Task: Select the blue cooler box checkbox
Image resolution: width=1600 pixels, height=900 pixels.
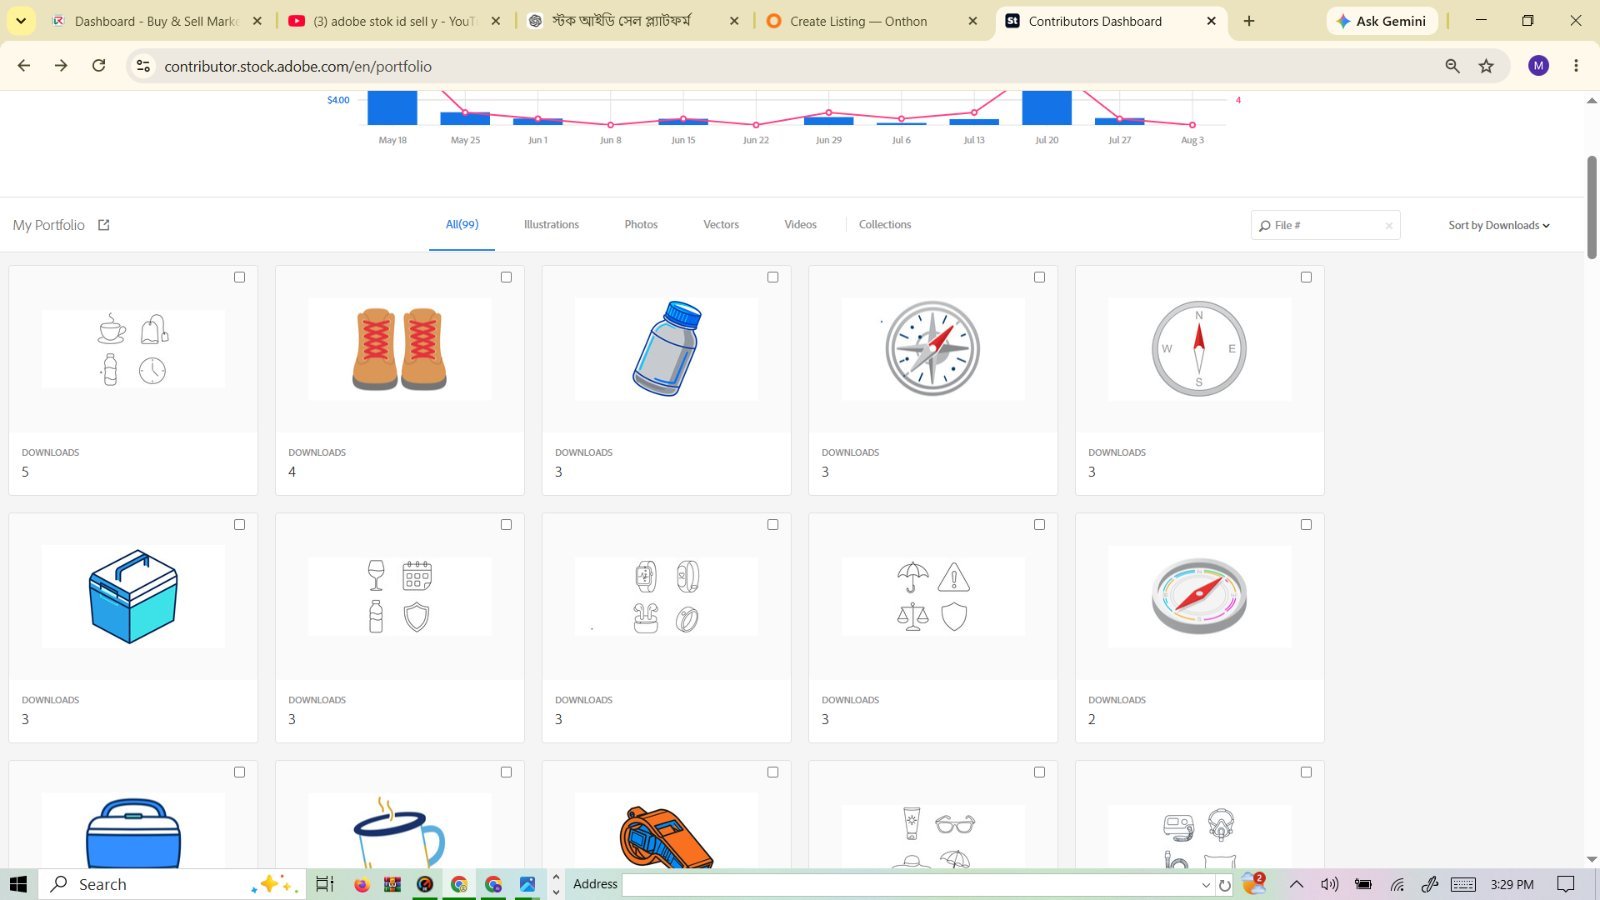Action: [239, 524]
